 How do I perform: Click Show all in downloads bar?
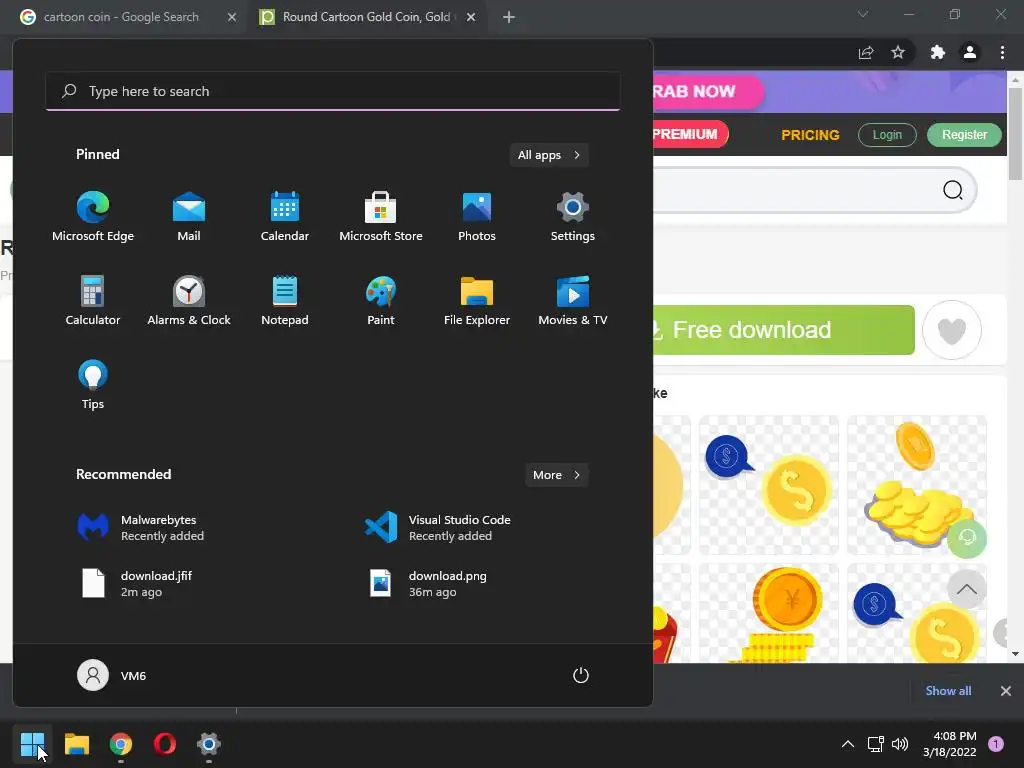tap(948, 691)
